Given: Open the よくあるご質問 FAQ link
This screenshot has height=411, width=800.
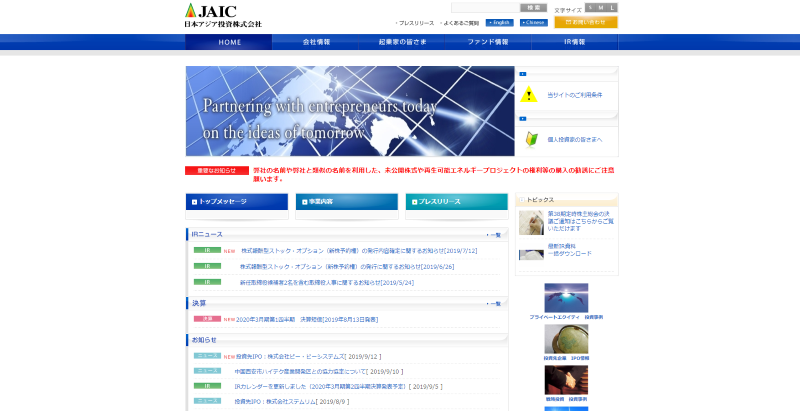Looking at the screenshot, I should (460, 23).
